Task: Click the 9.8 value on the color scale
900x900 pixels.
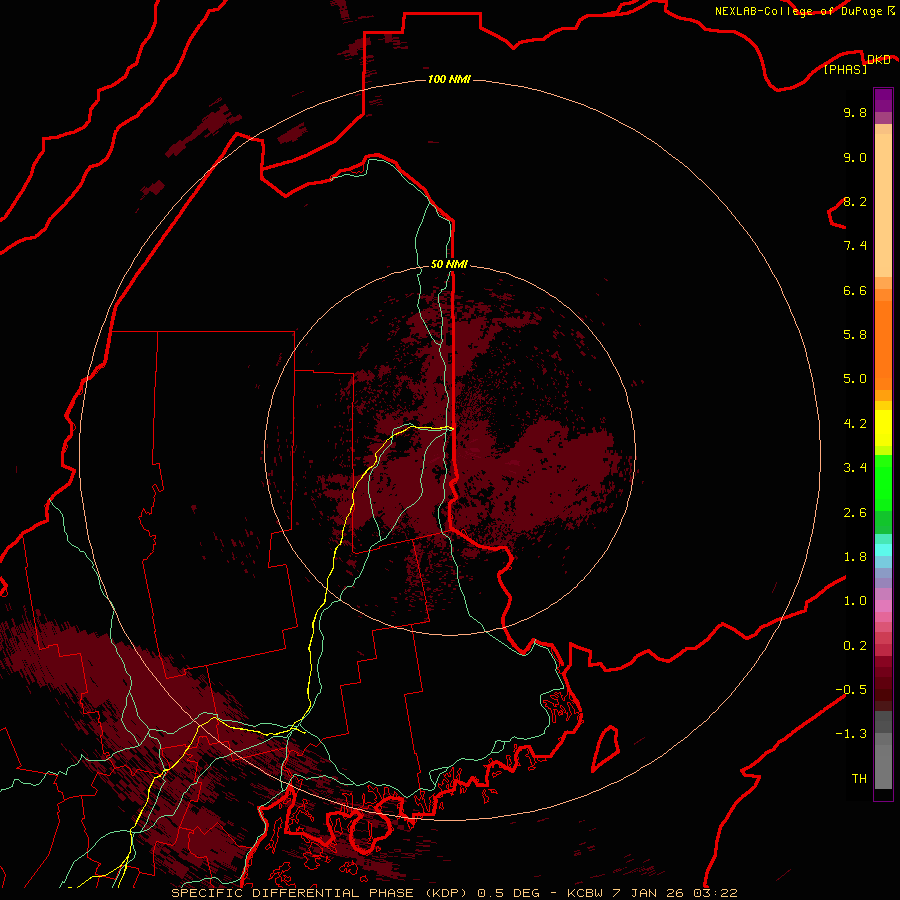Action: [855, 112]
